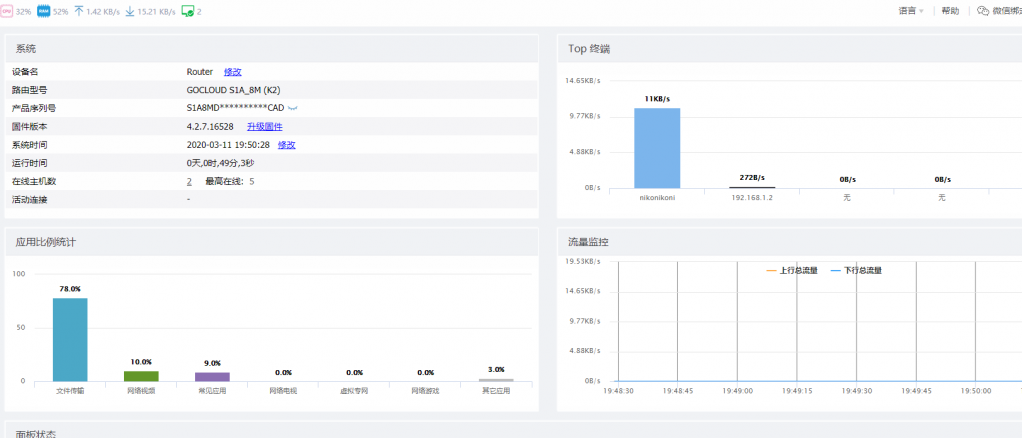Click the 文件传输 78.0% bar
The height and width of the screenshot is (438, 1022).
70,340
